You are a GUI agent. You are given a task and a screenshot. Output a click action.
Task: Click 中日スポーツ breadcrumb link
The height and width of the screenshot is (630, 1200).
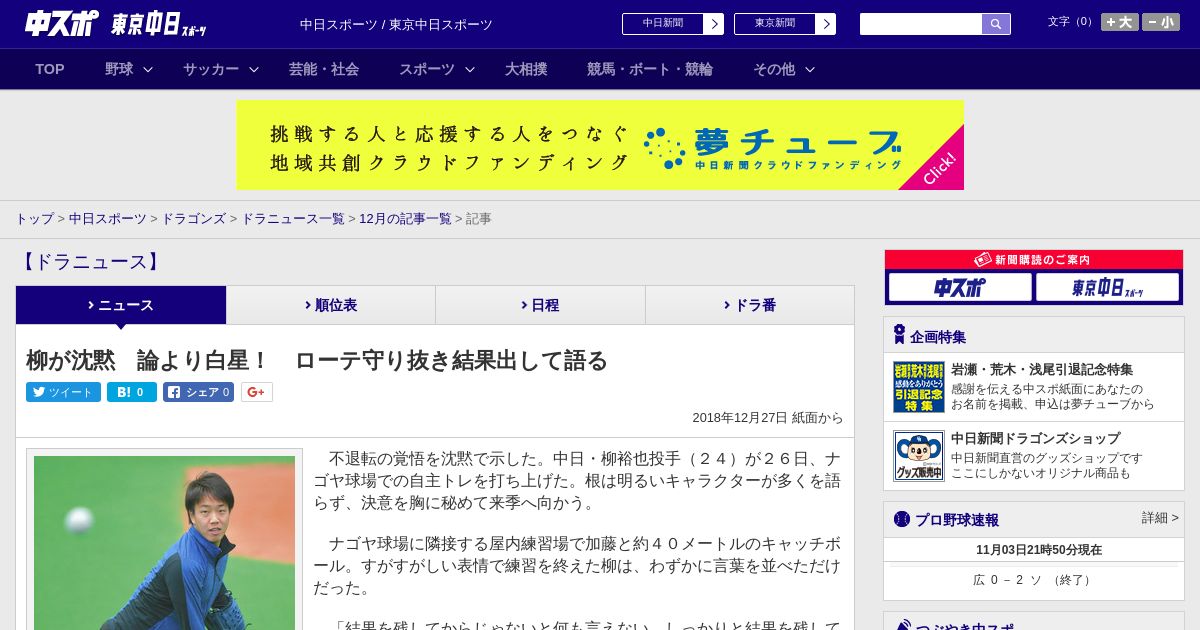click(x=108, y=218)
